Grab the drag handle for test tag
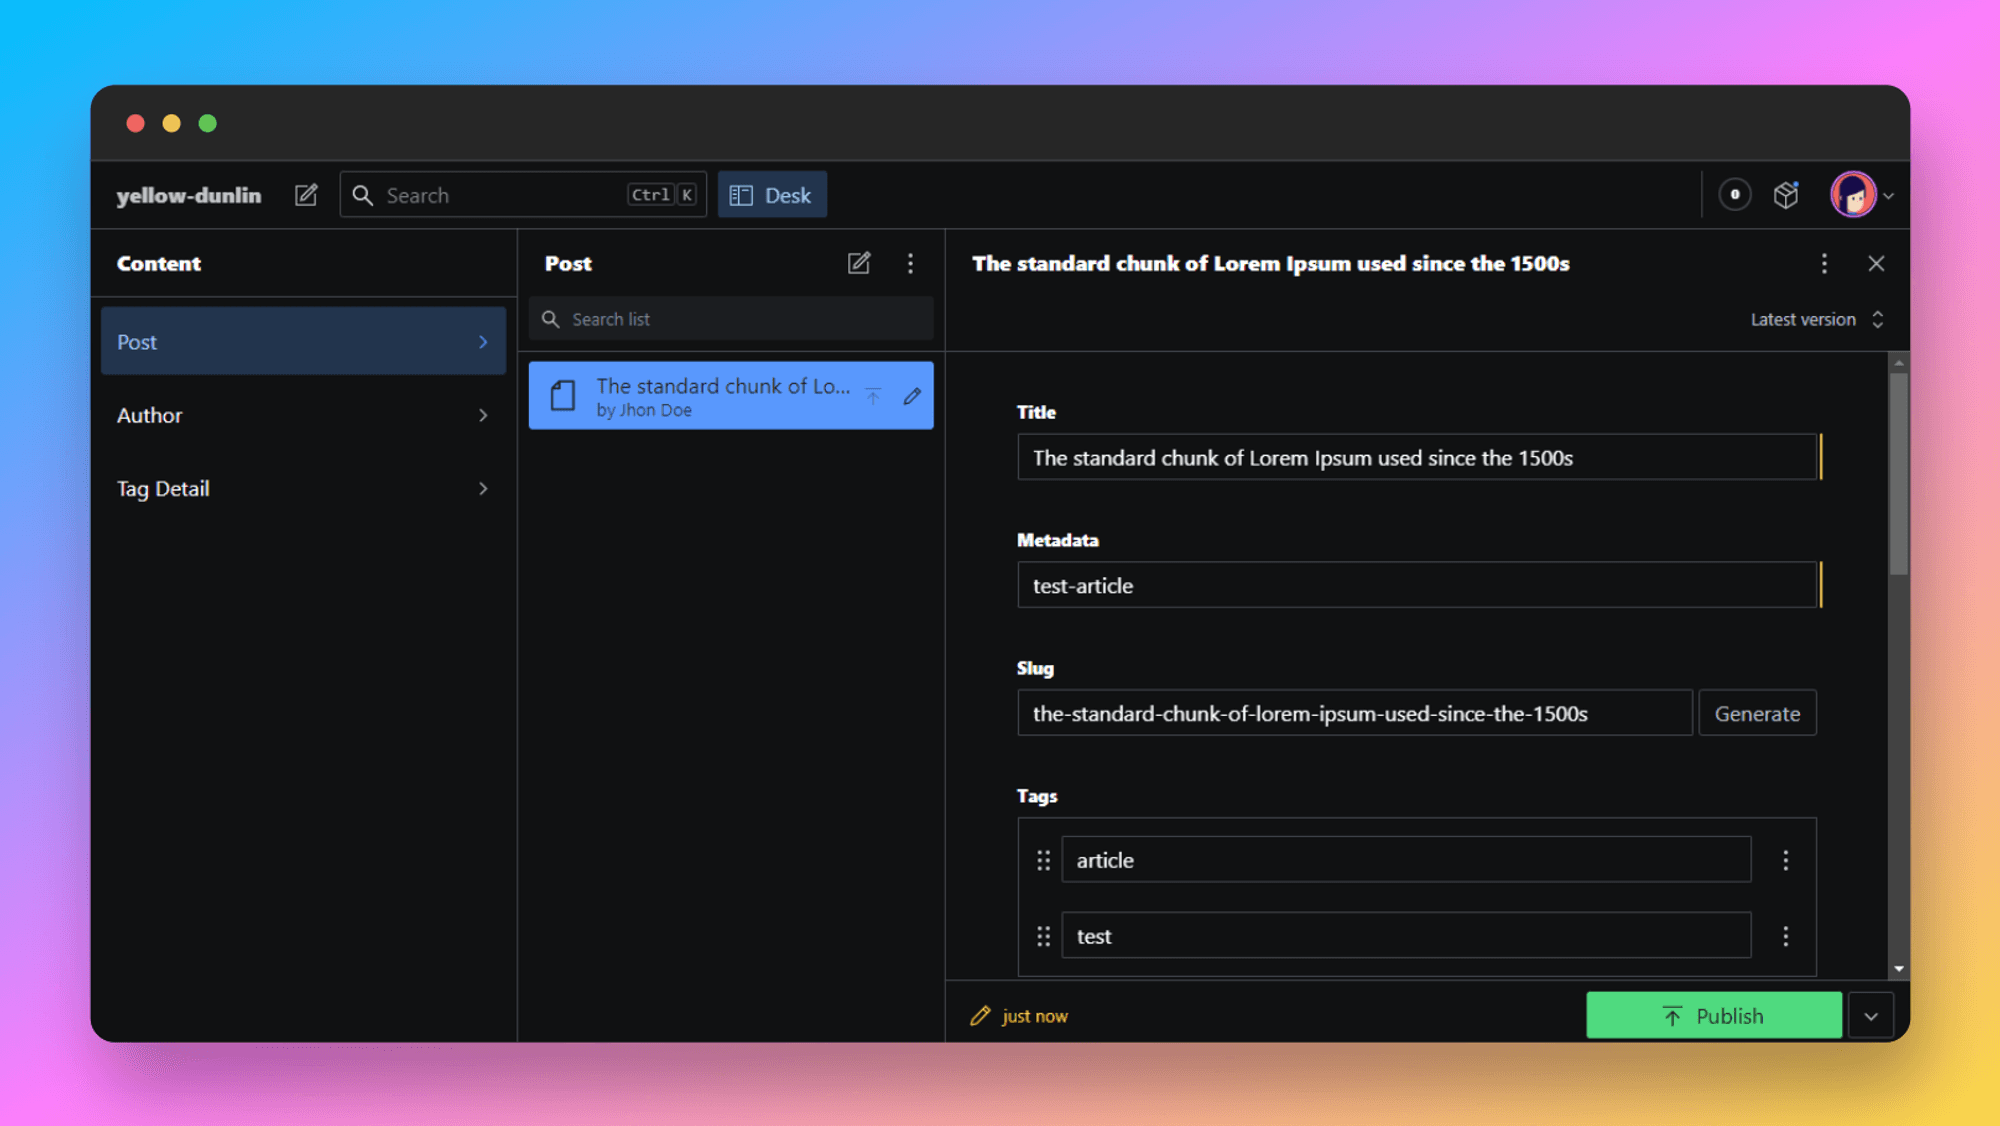The image size is (2000, 1126). pyautogui.click(x=1043, y=936)
